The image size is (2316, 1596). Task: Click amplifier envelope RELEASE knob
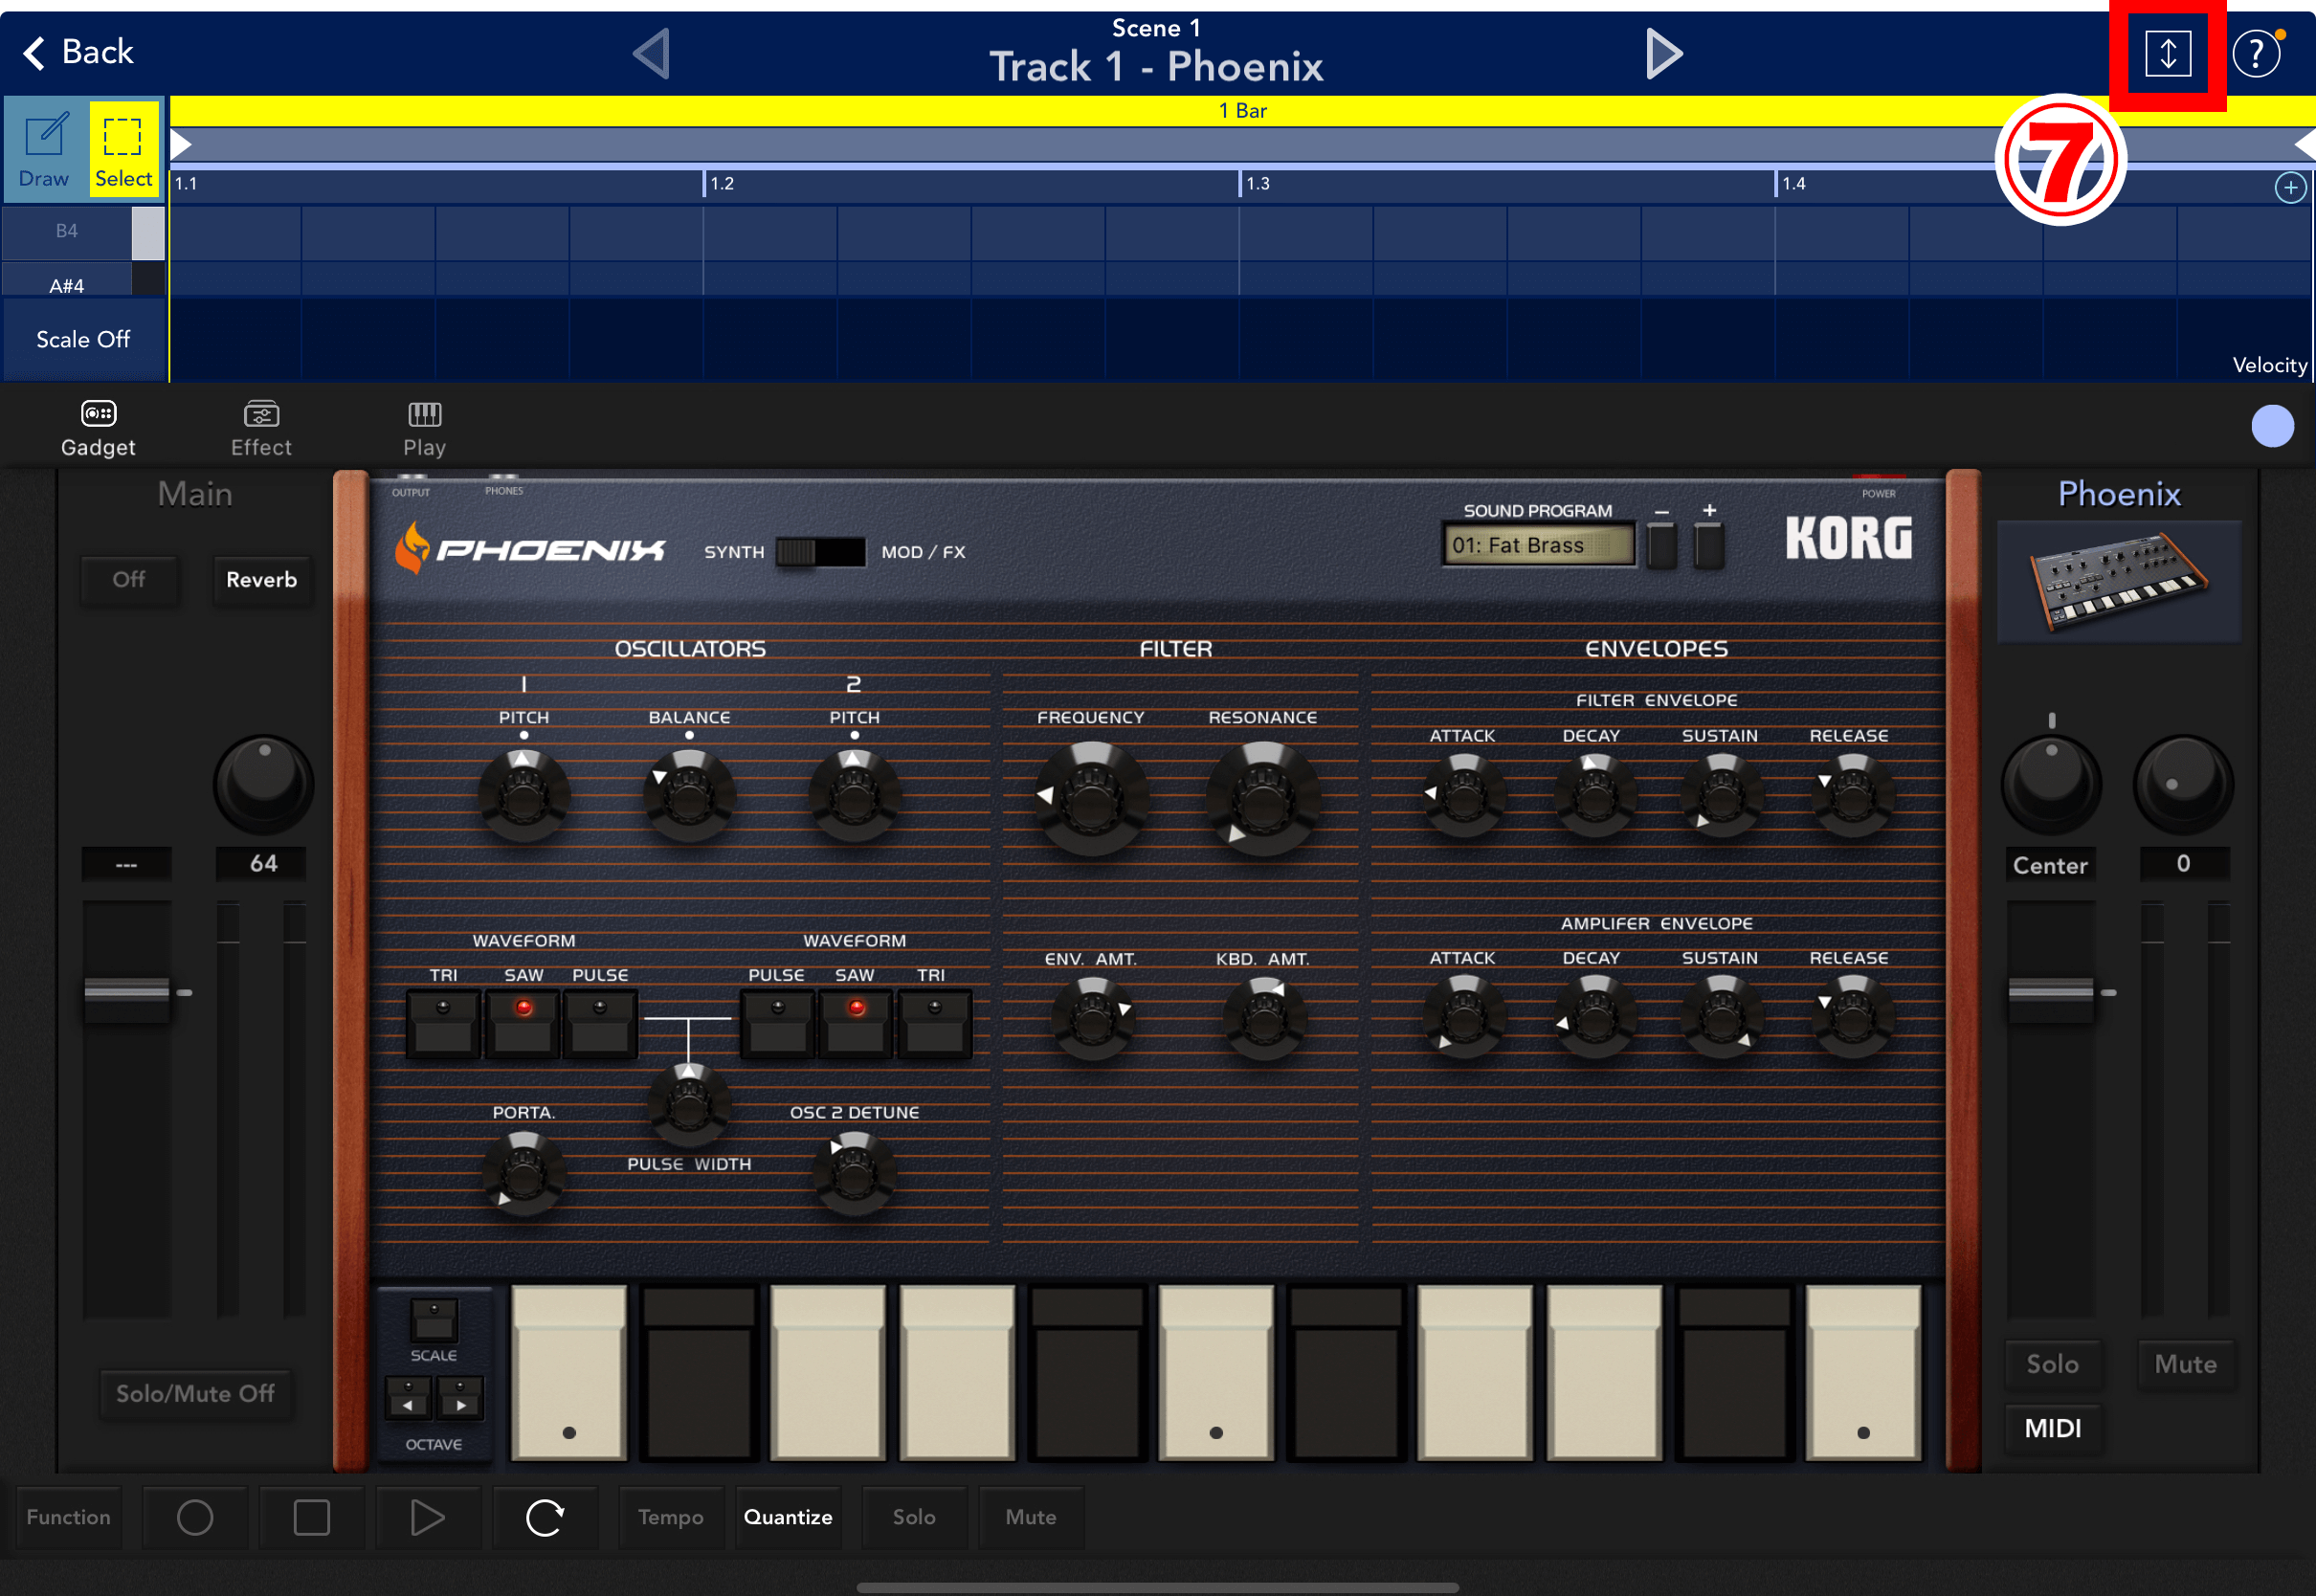1852,1019
